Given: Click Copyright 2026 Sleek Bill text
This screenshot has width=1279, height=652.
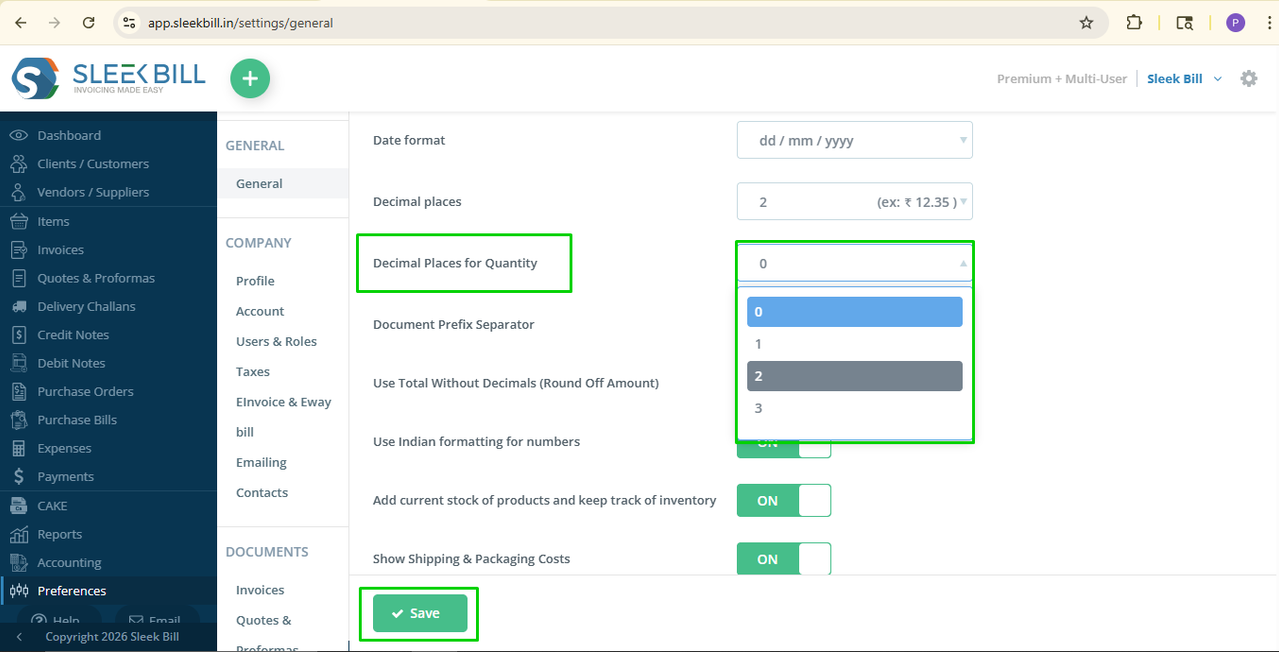Looking at the screenshot, I should pos(112,637).
